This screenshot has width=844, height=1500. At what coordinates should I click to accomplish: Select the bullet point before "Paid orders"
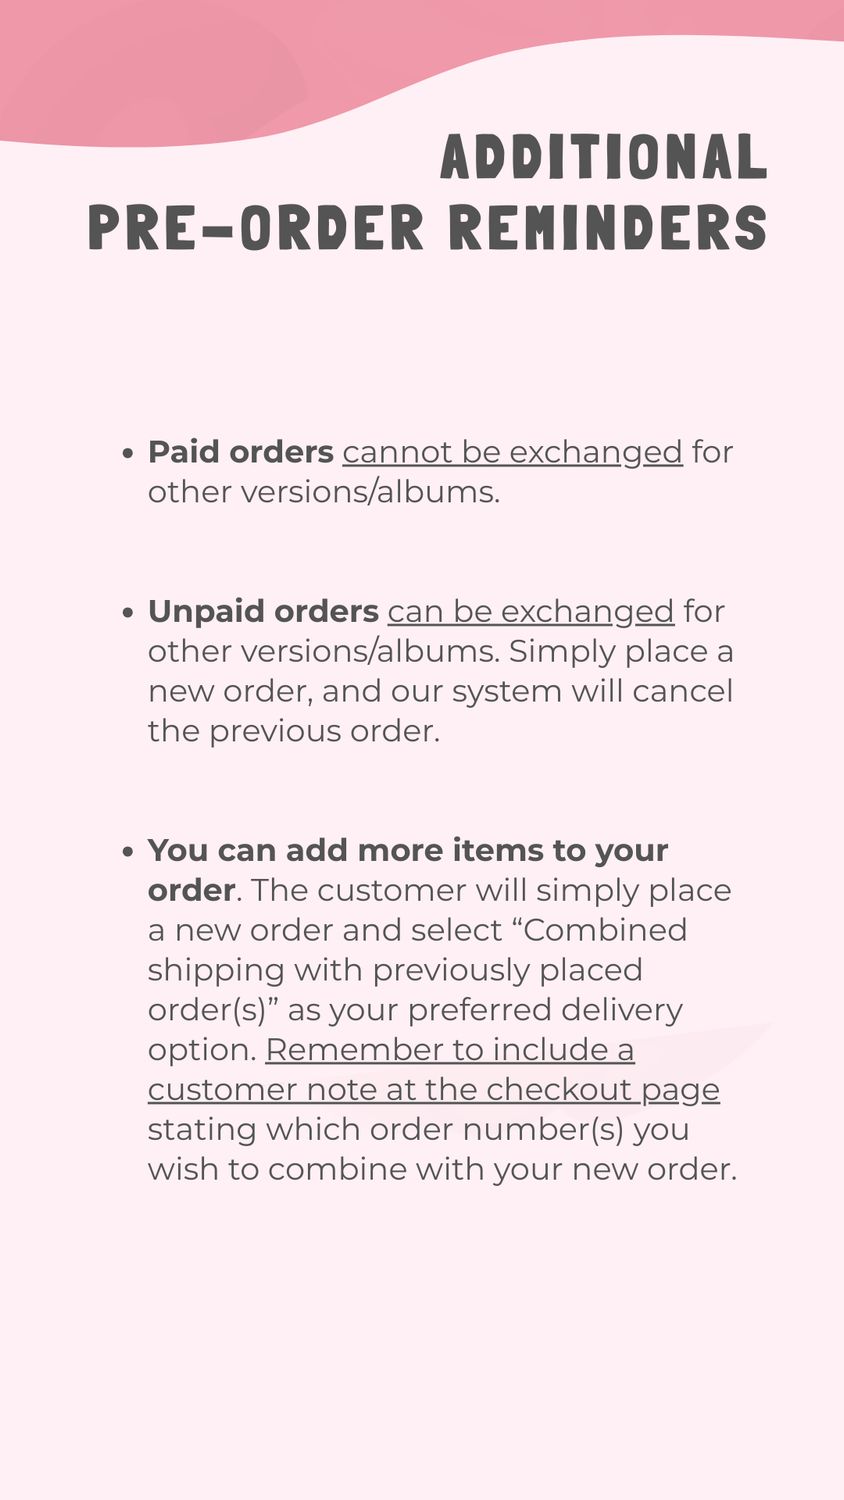[x=127, y=453]
